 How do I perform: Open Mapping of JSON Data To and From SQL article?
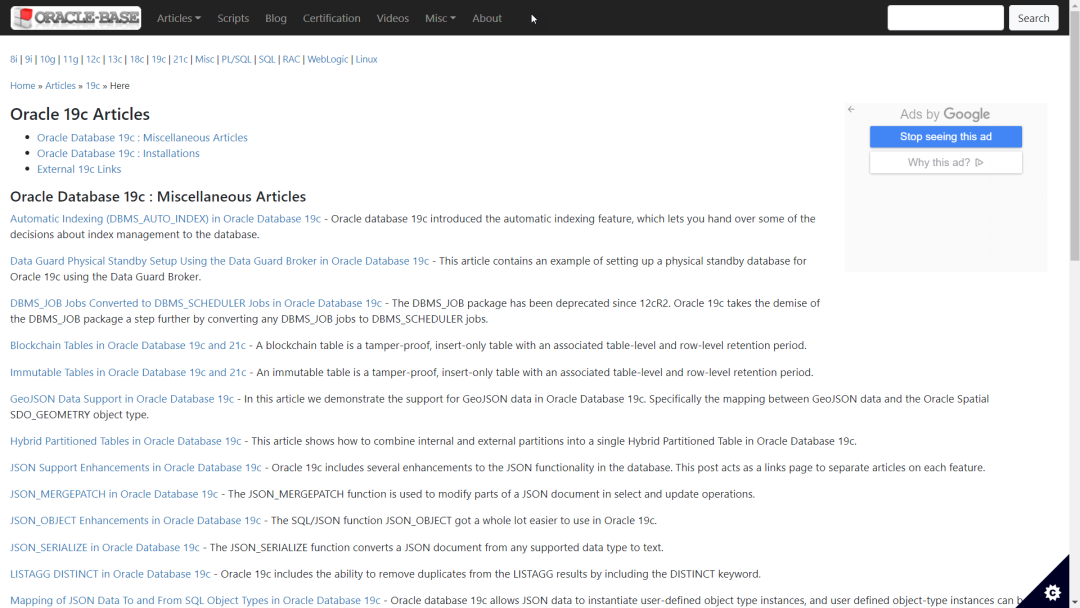pyautogui.click(x=195, y=600)
